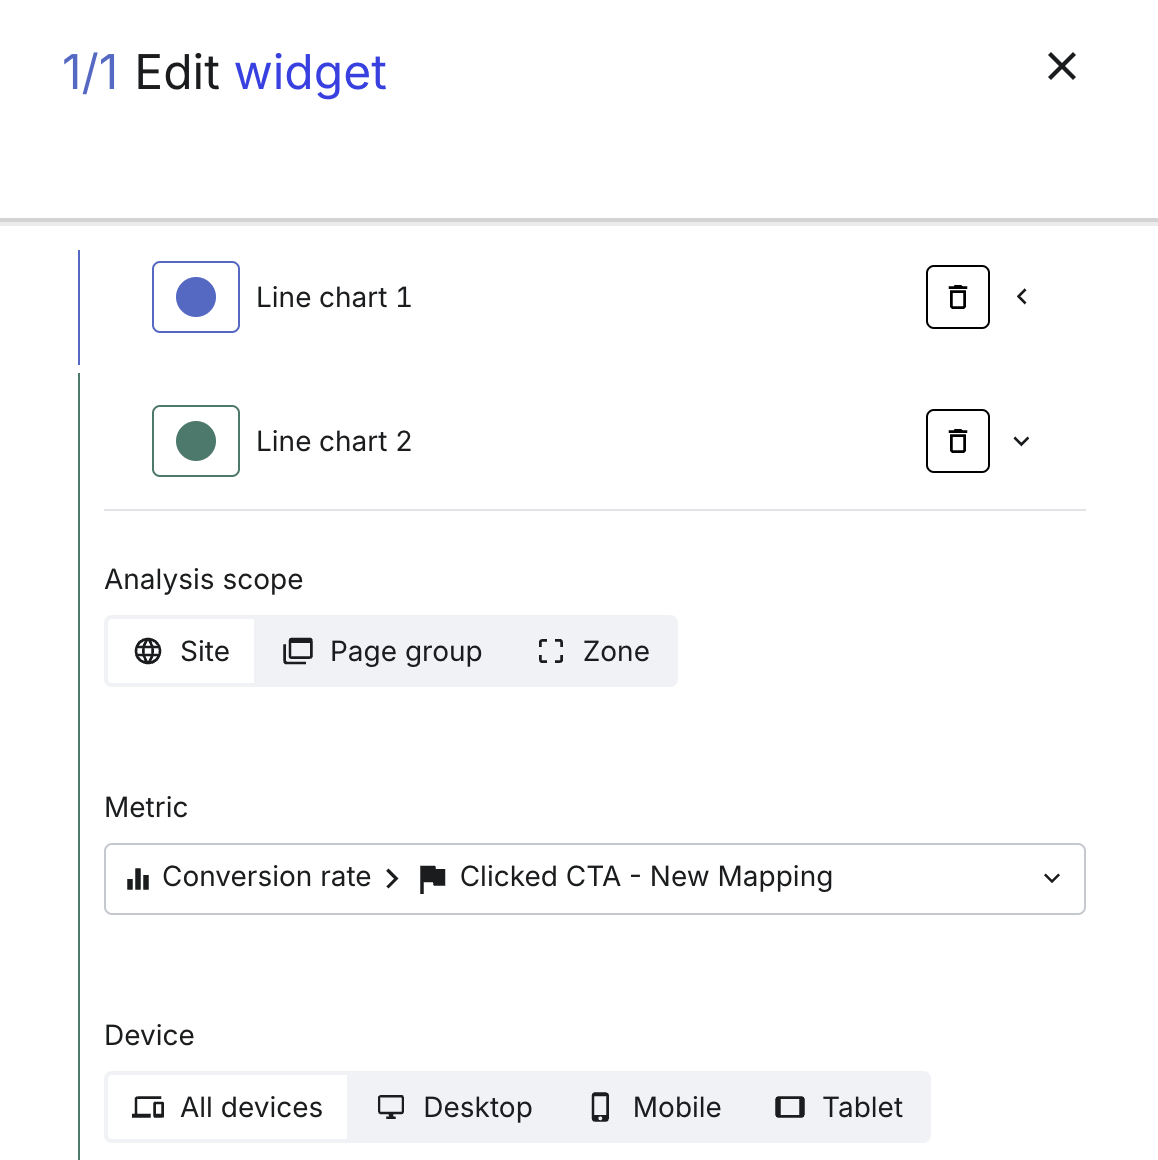1158x1160 pixels.
Task: Click the Tablet device icon
Action: 790,1107
